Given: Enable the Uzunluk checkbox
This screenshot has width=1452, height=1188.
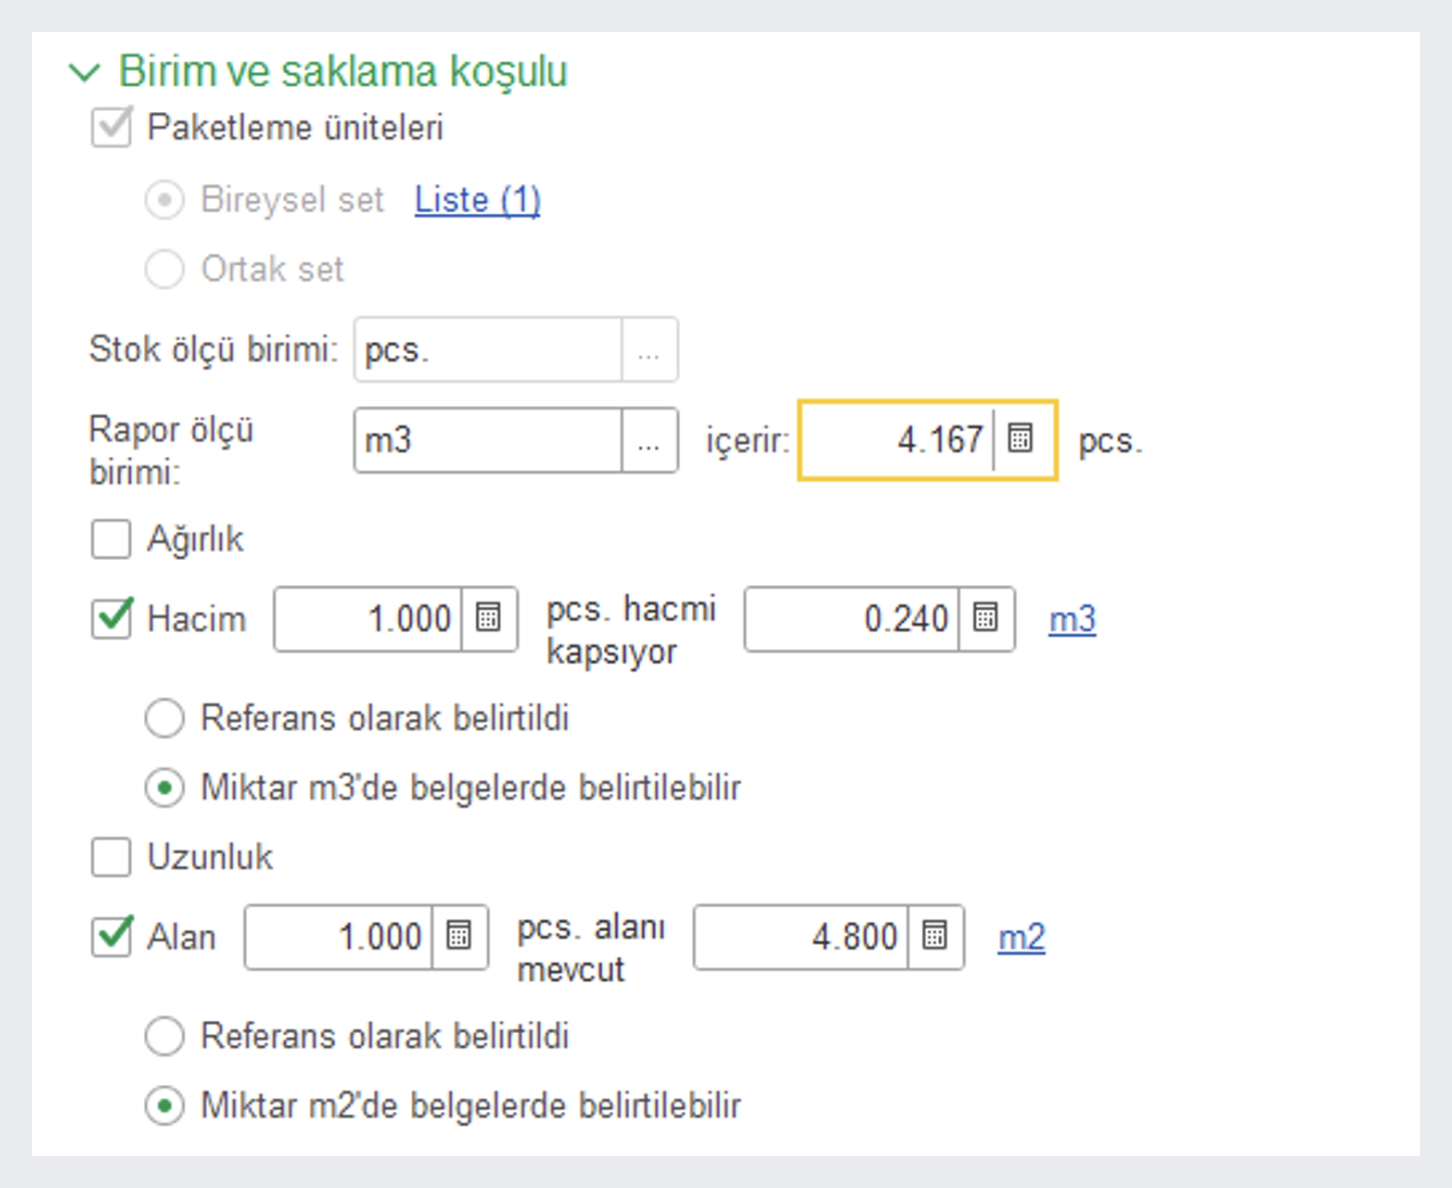Looking at the screenshot, I should [x=111, y=857].
